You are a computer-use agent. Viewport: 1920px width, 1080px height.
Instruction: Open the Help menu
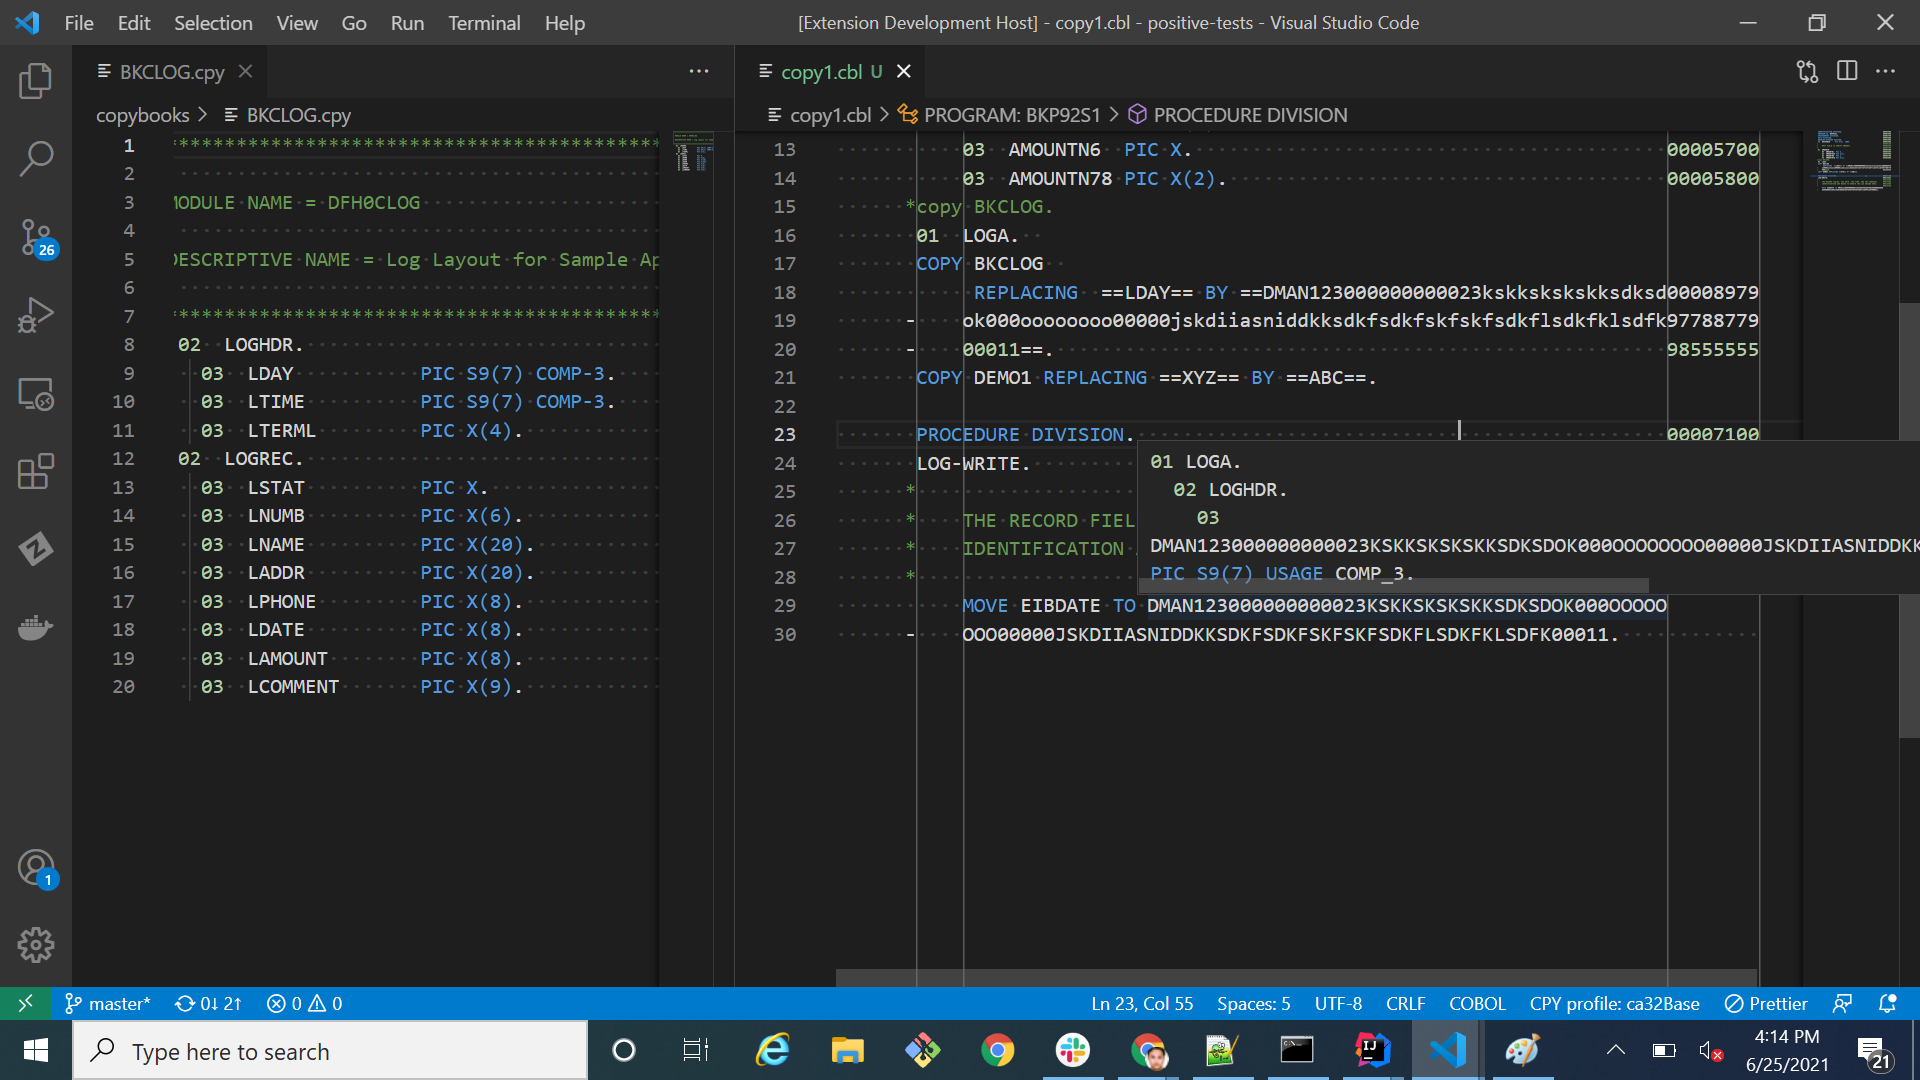[x=565, y=22]
